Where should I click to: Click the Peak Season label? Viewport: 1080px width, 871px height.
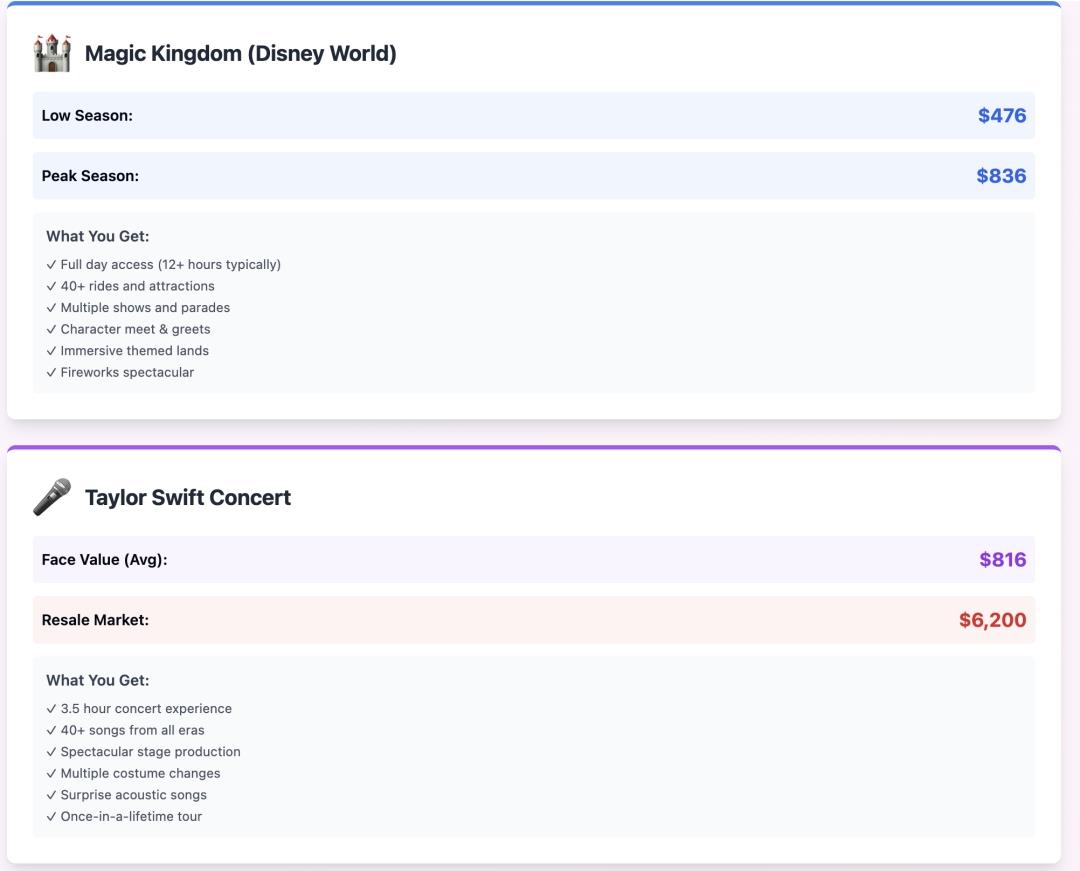point(90,176)
